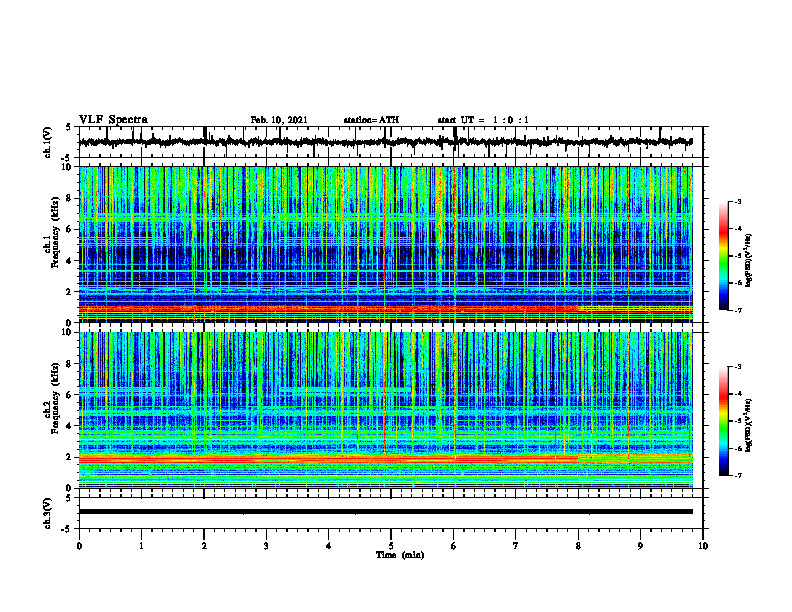Click time axis tick label '4'
This screenshot has height=612, width=792.
329,546
